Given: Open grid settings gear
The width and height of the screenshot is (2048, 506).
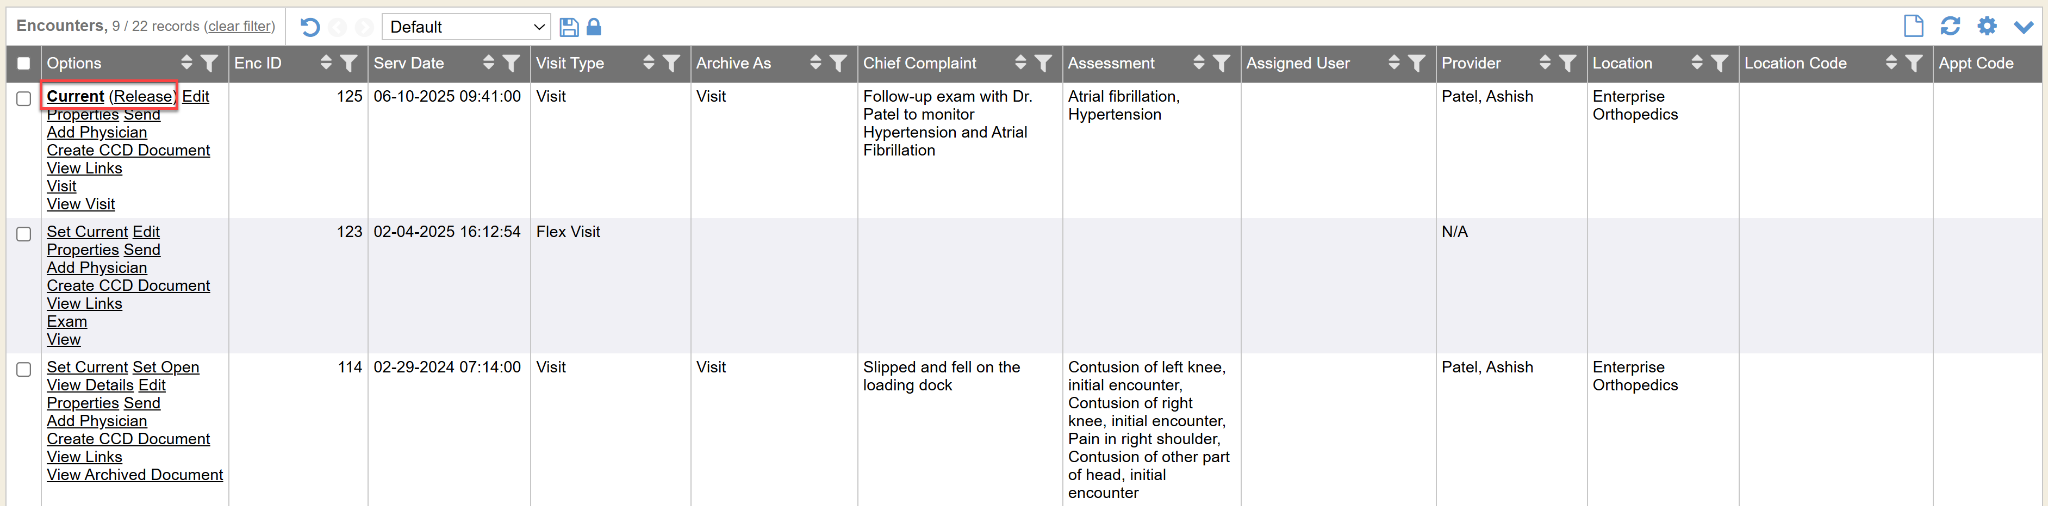Looking at the screenshot, I should [1987, 26].
